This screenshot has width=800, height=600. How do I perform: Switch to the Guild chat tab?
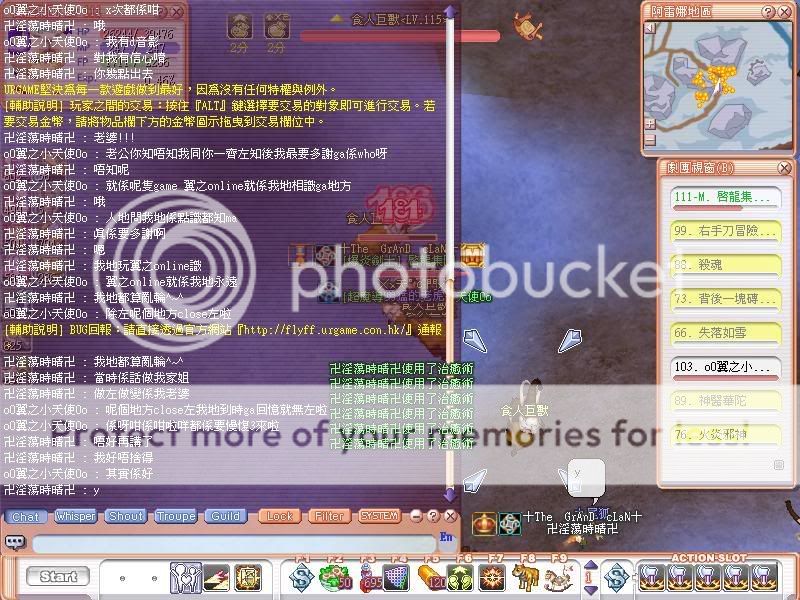[225, 516]
